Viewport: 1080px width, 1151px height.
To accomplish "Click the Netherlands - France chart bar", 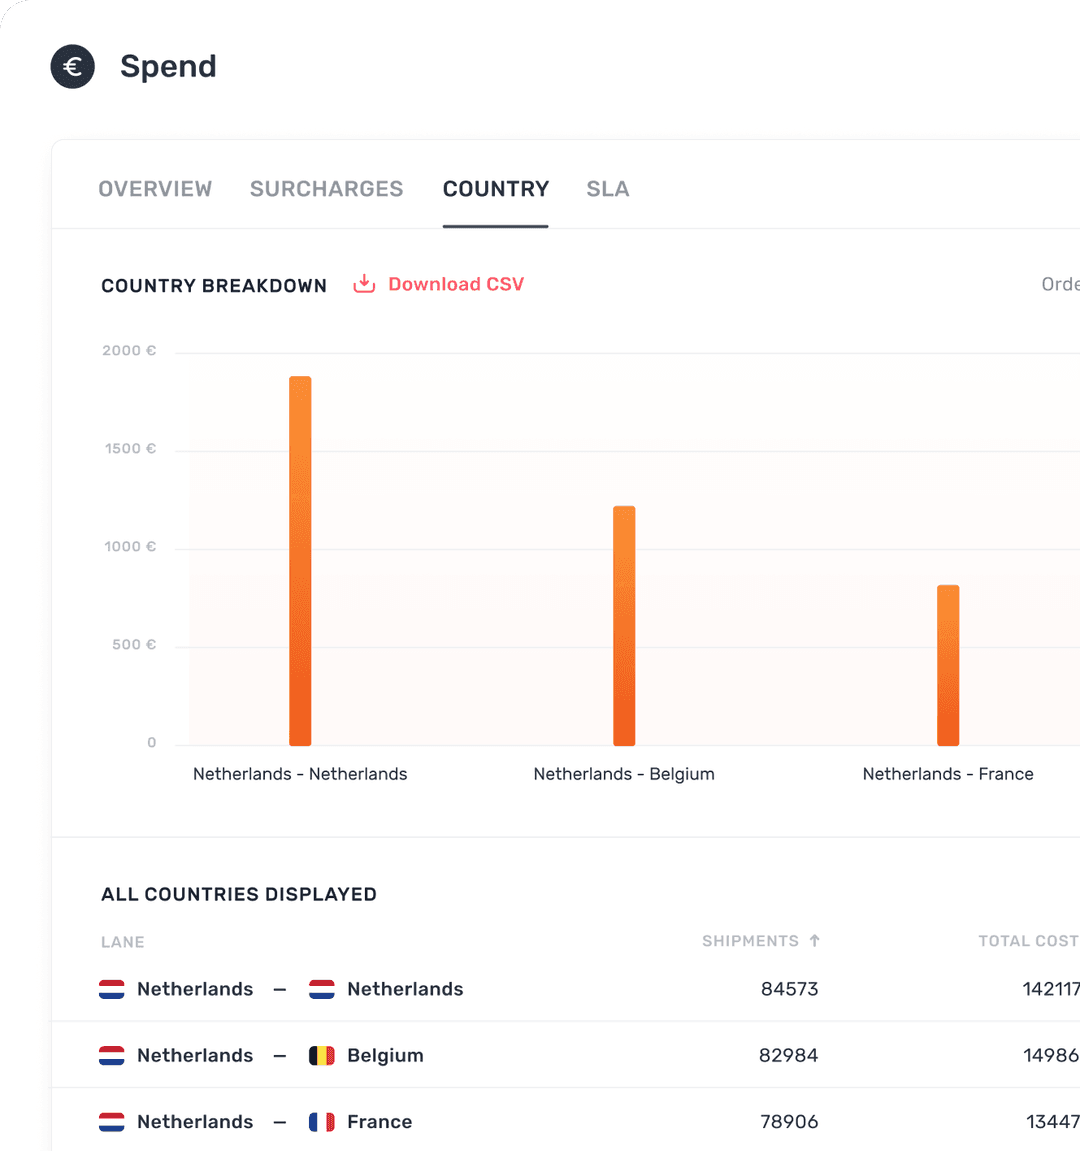I will click(948, 665).
